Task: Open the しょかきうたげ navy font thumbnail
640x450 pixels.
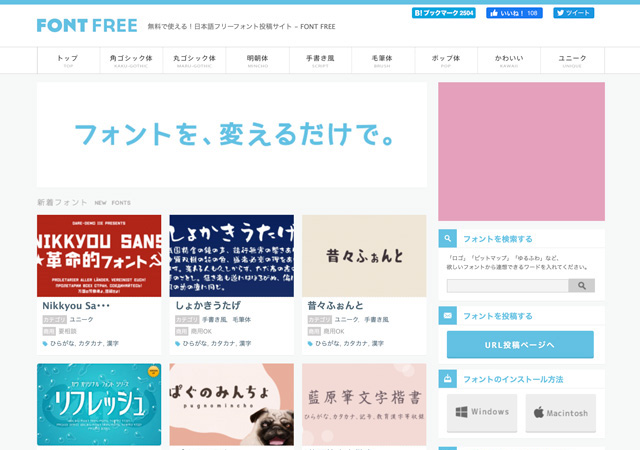Action: click(231, 256)
